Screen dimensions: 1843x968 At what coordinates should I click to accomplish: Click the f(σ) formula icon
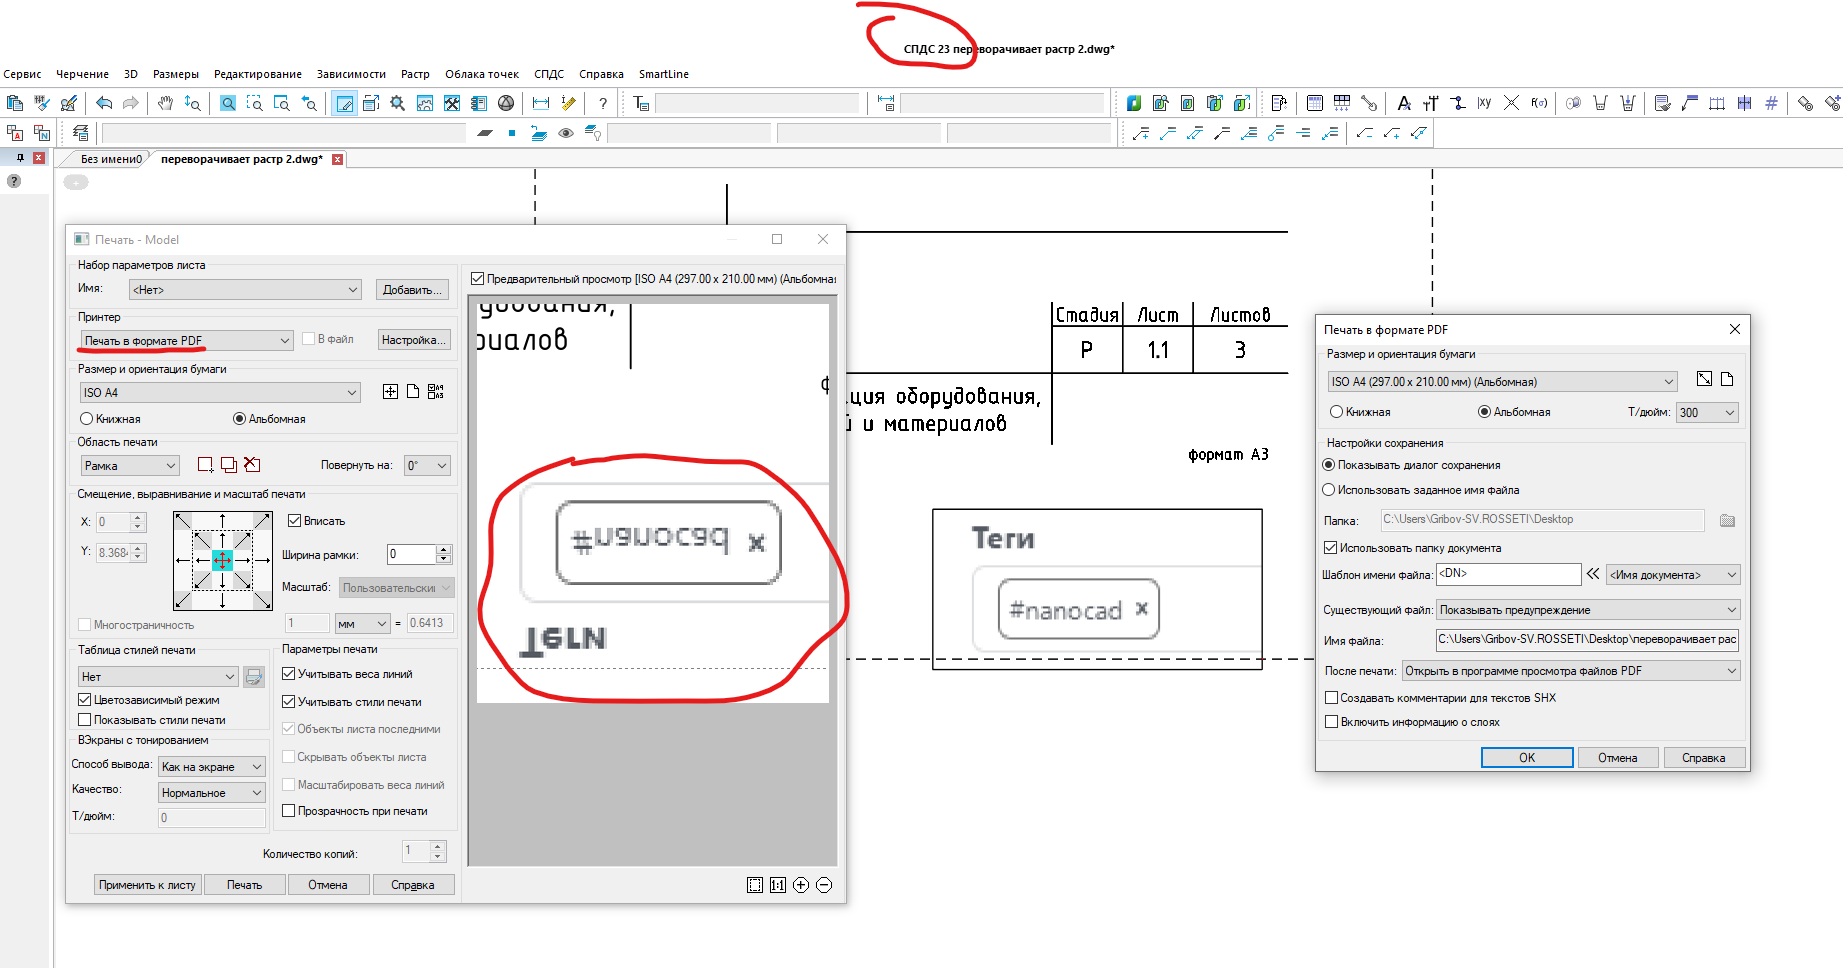(1539, 103)
